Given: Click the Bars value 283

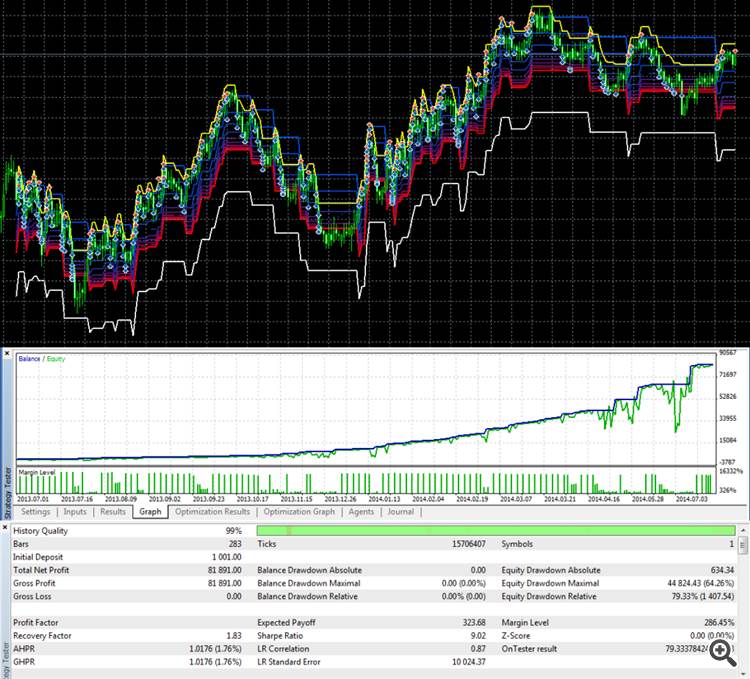Looking at the screenshot, I should [235, 544].
